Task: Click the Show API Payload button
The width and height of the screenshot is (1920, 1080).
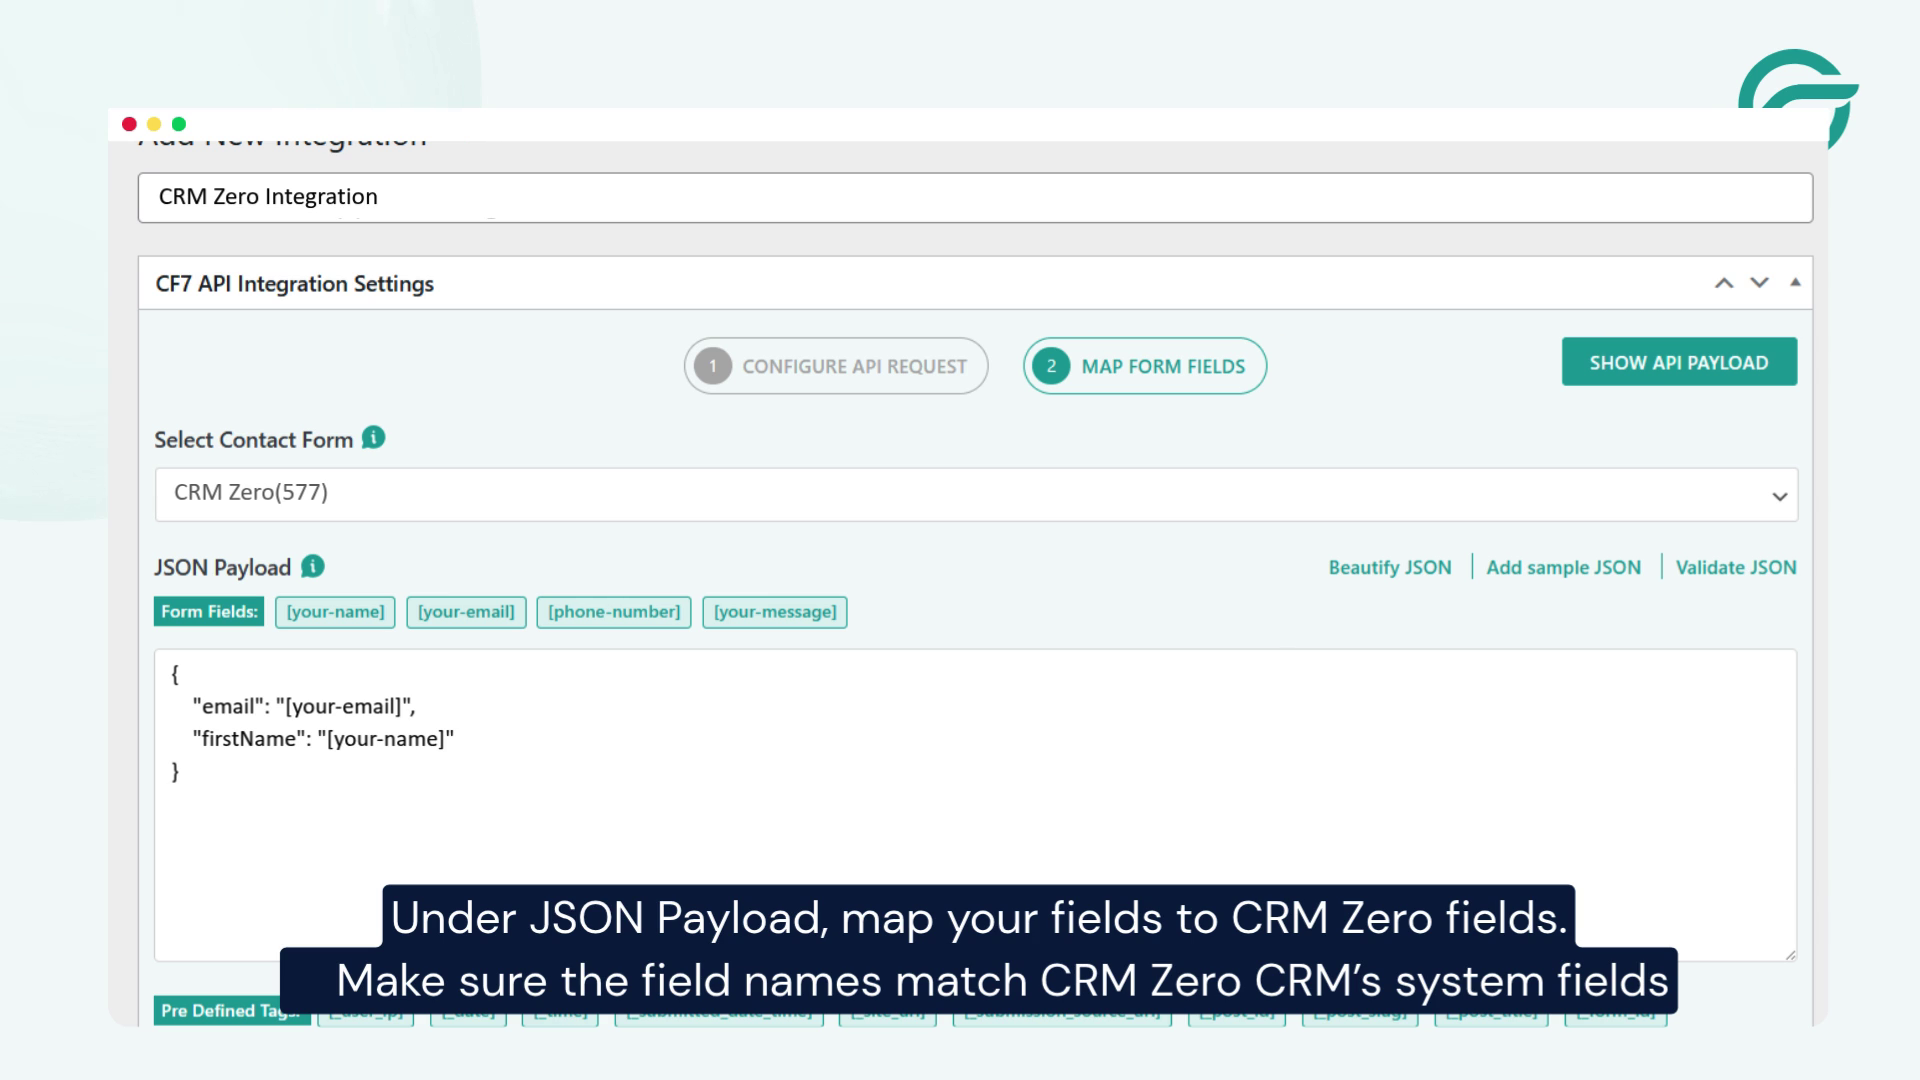Action: click(1679, 362)
